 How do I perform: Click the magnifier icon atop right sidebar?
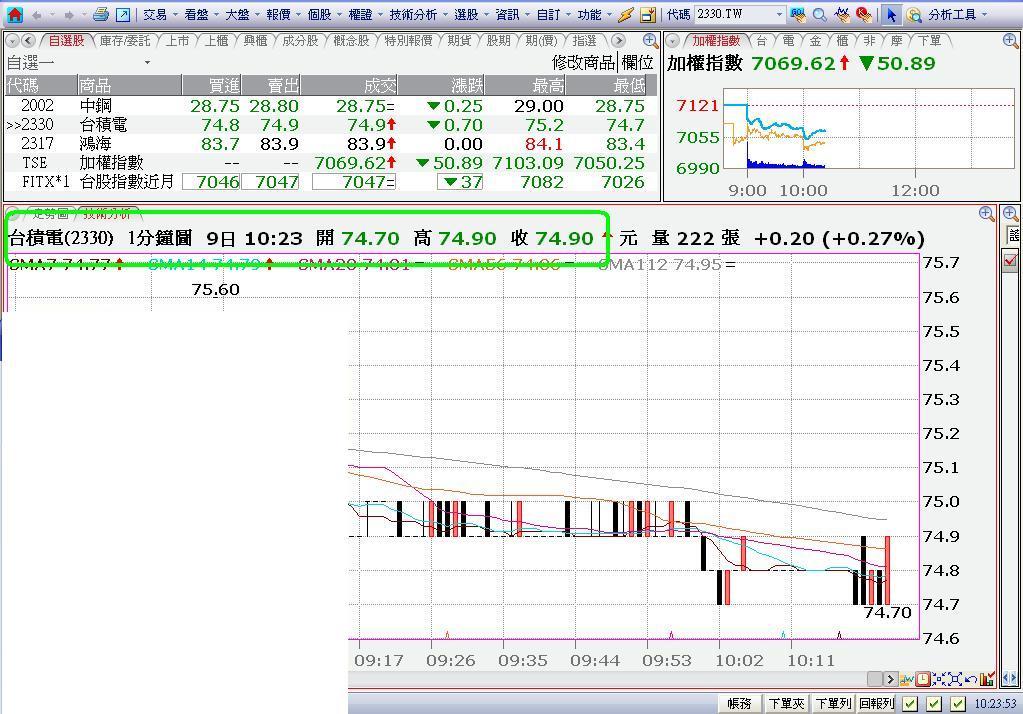(x=1010, y=213)
